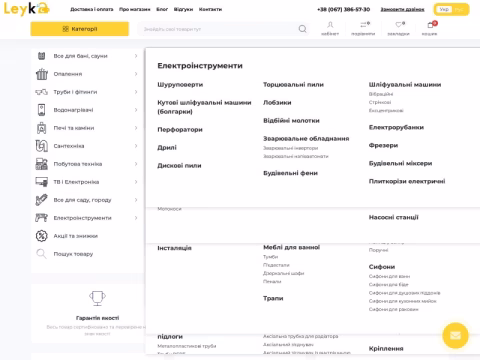Screen dimensions: 480x360
Task: Expand the Все для бані, сауни chevron
Action: point(136,56)
